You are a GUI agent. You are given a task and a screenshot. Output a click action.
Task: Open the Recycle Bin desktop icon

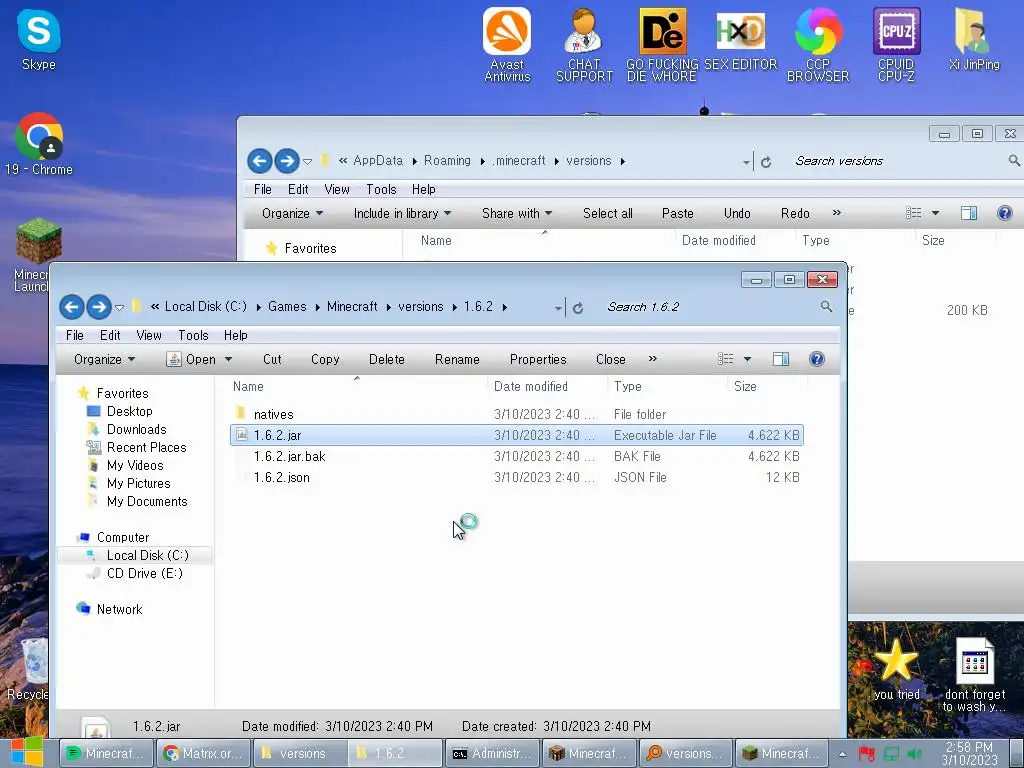[x=27, y=669]
